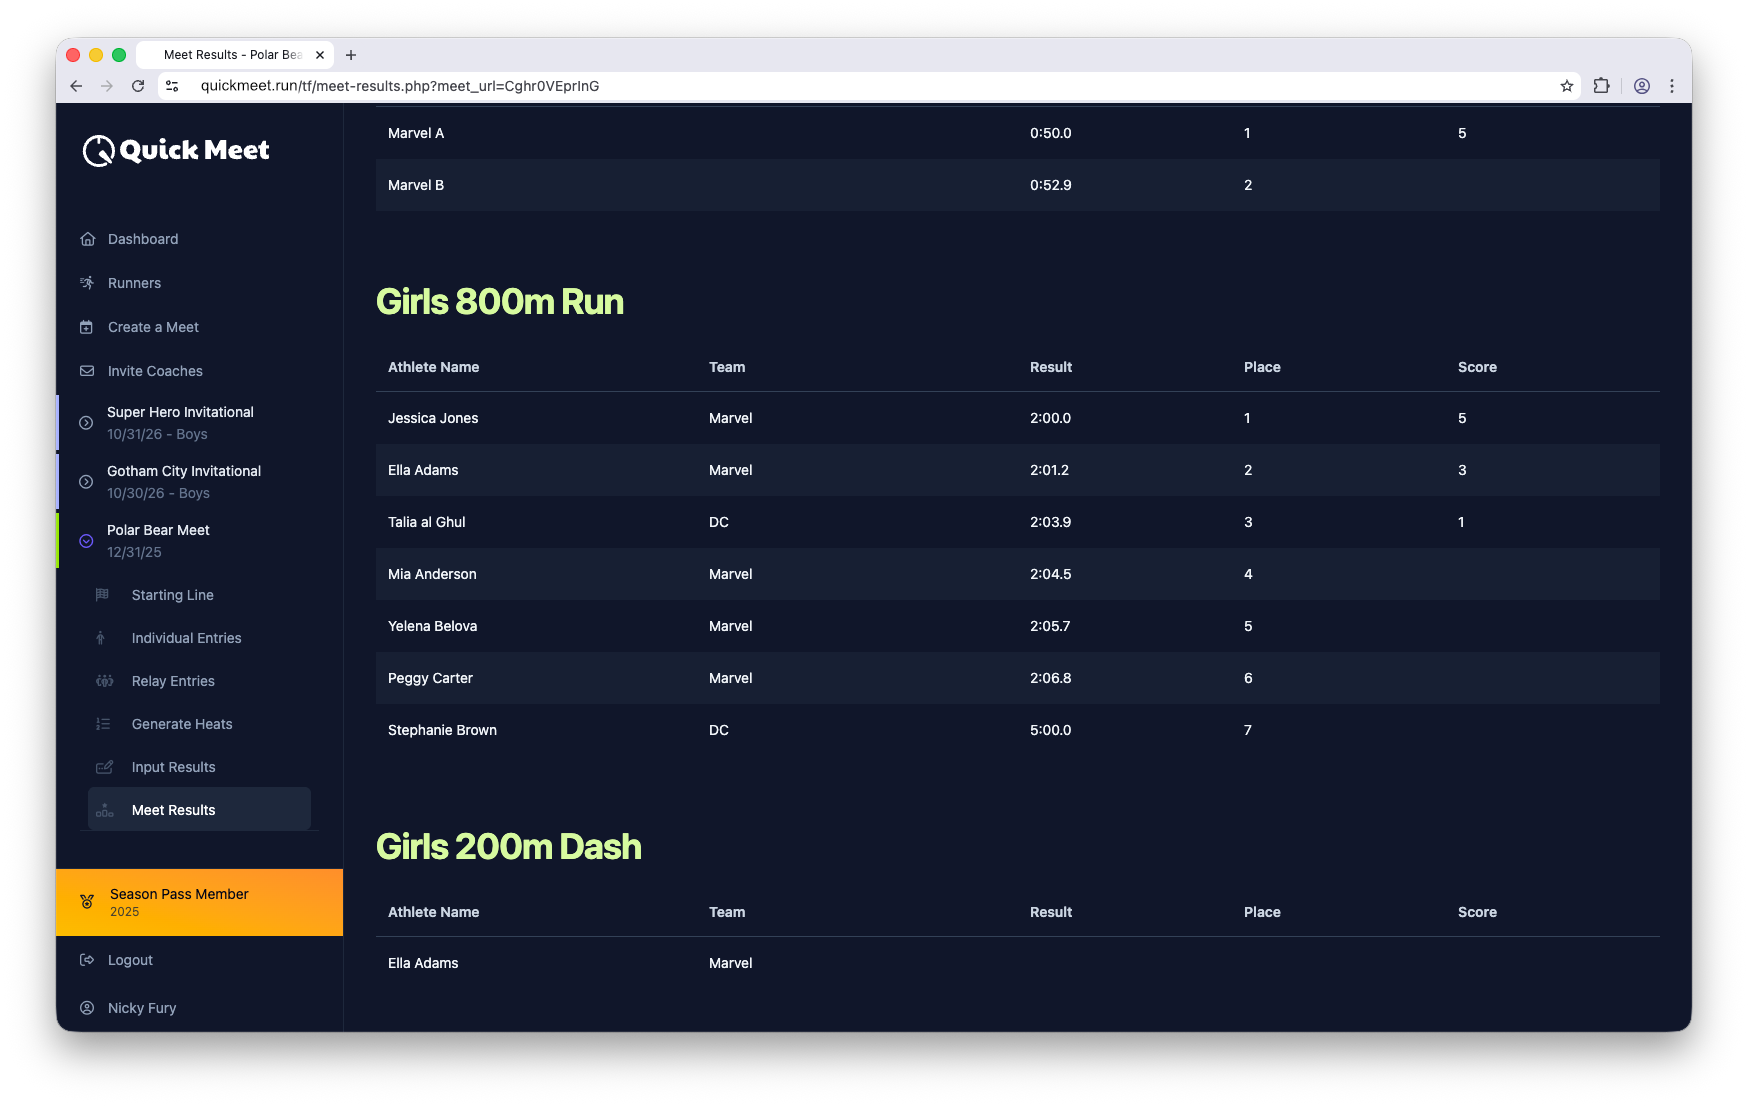Click the Nicky Fury account entry
This screenshot has height=1106, width=1748.
coord(141,1008)
